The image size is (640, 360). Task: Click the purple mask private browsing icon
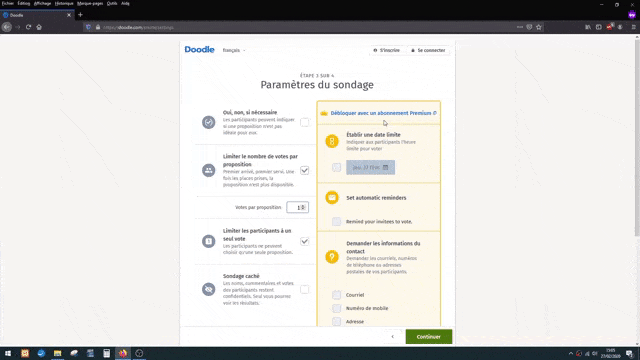(632, 15)
